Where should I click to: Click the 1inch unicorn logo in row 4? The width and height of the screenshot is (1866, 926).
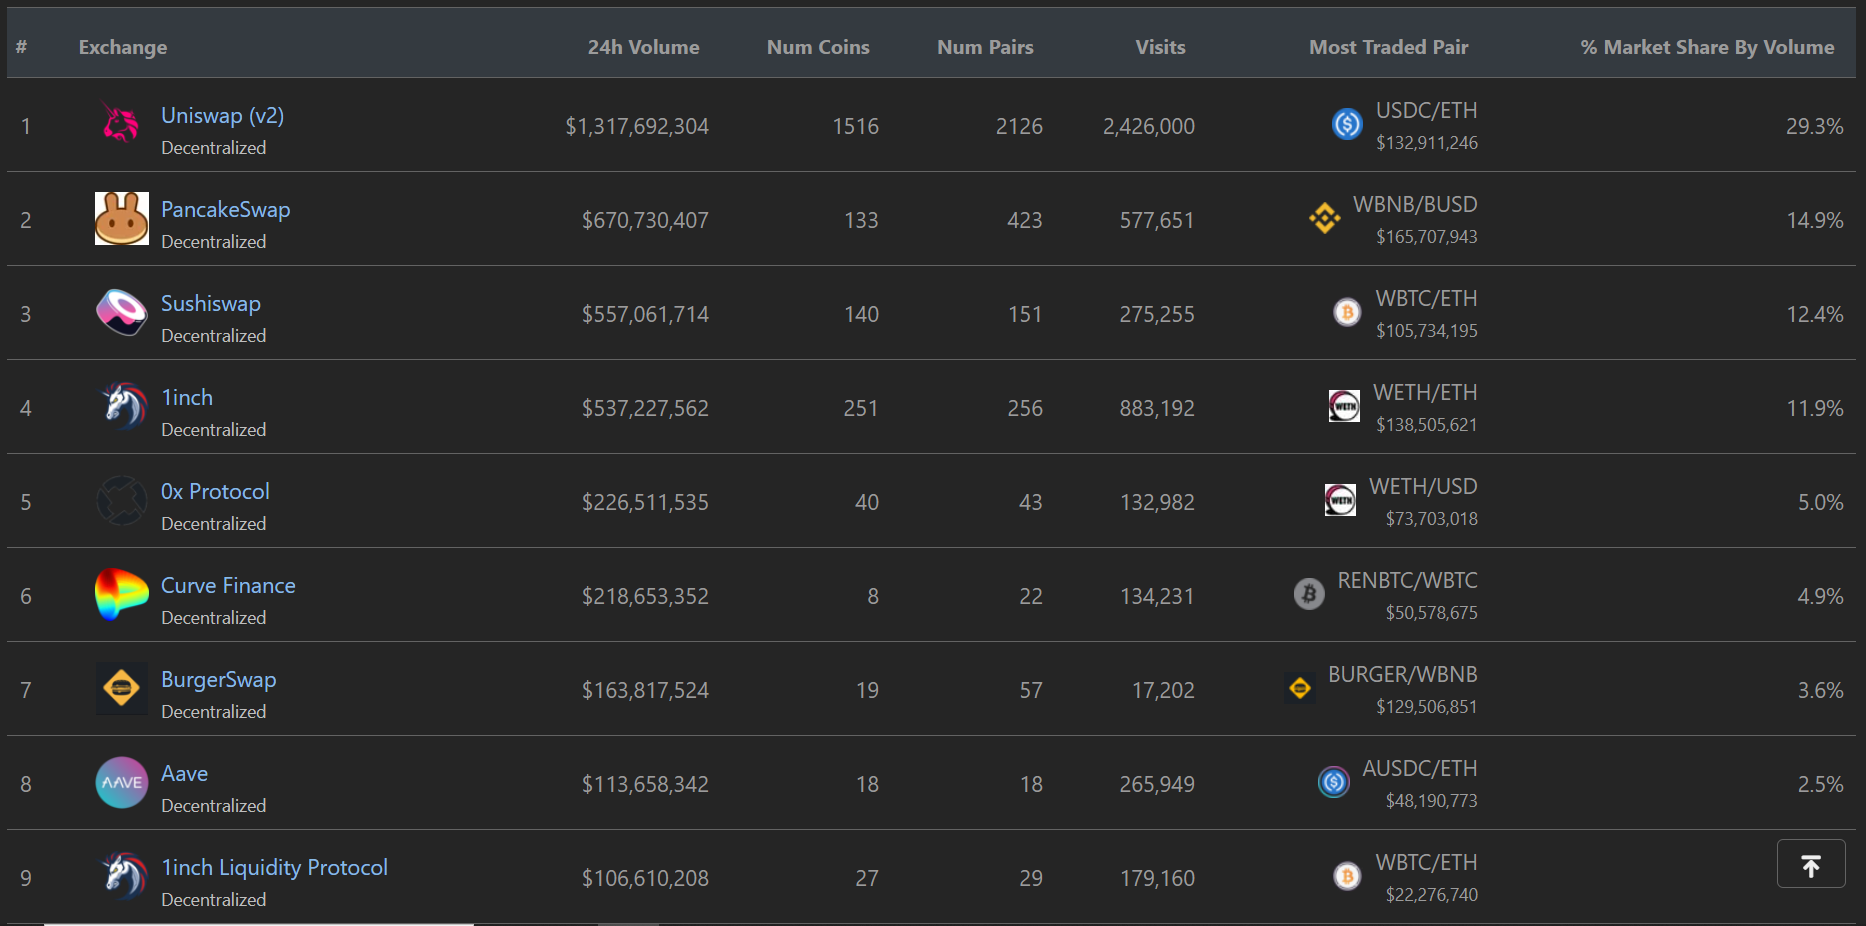[x=122, y=407]
